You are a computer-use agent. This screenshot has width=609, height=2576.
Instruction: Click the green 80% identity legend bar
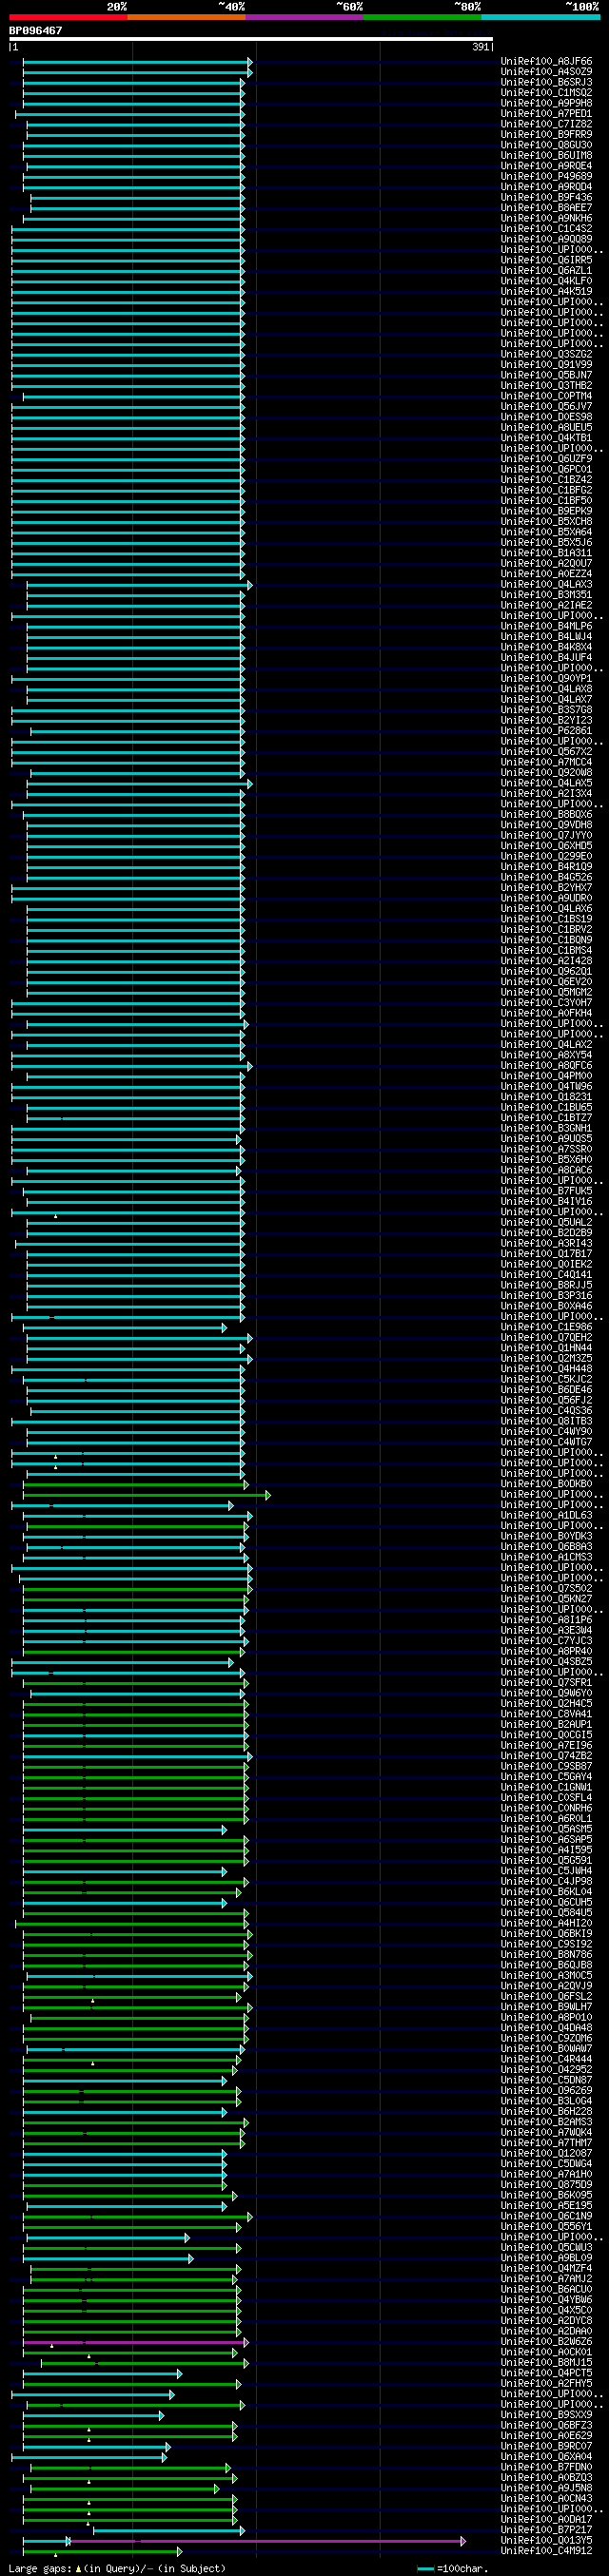(423, 17)
